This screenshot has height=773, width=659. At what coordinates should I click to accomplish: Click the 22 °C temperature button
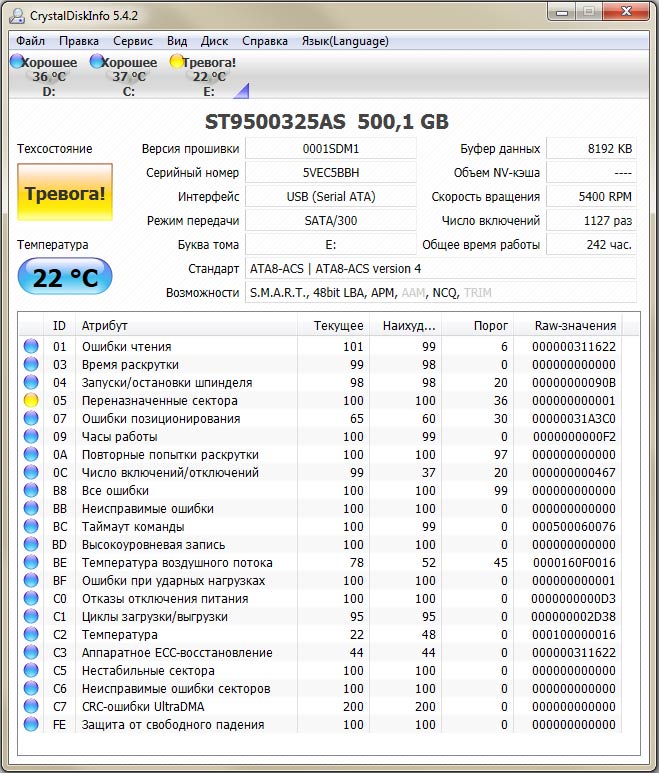pos(64,278)
